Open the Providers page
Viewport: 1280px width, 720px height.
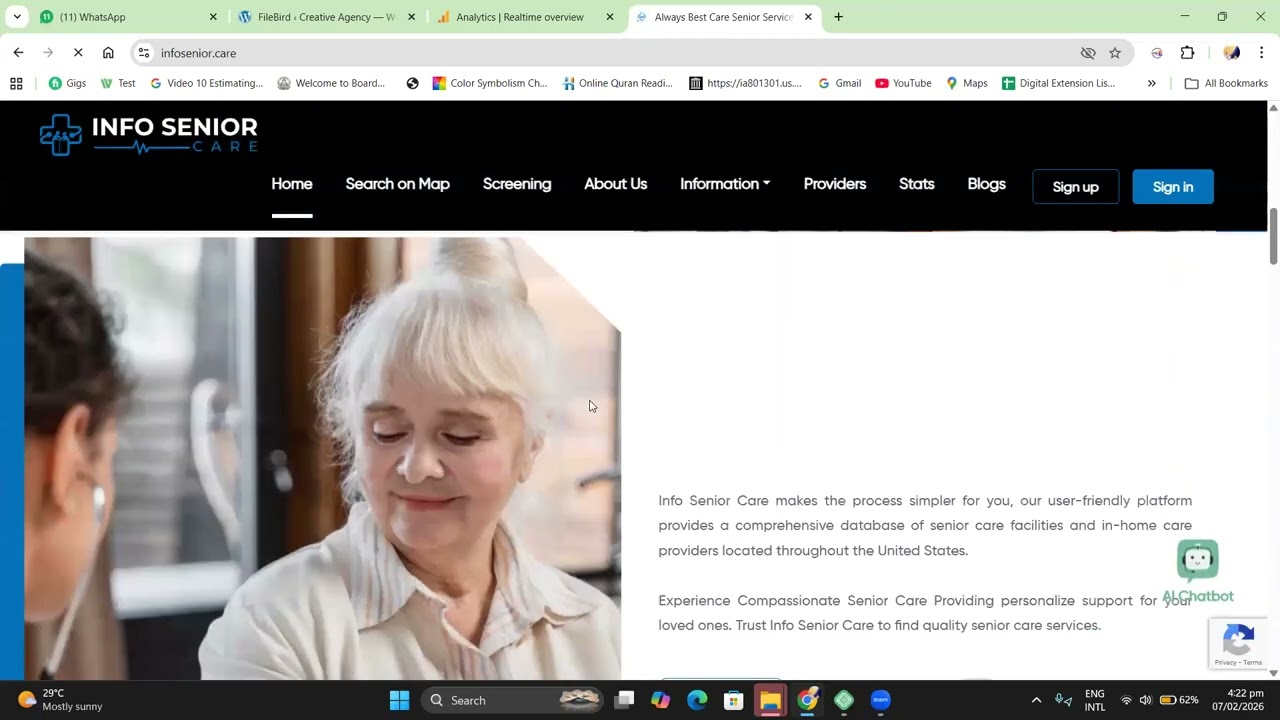coord(835,184)
